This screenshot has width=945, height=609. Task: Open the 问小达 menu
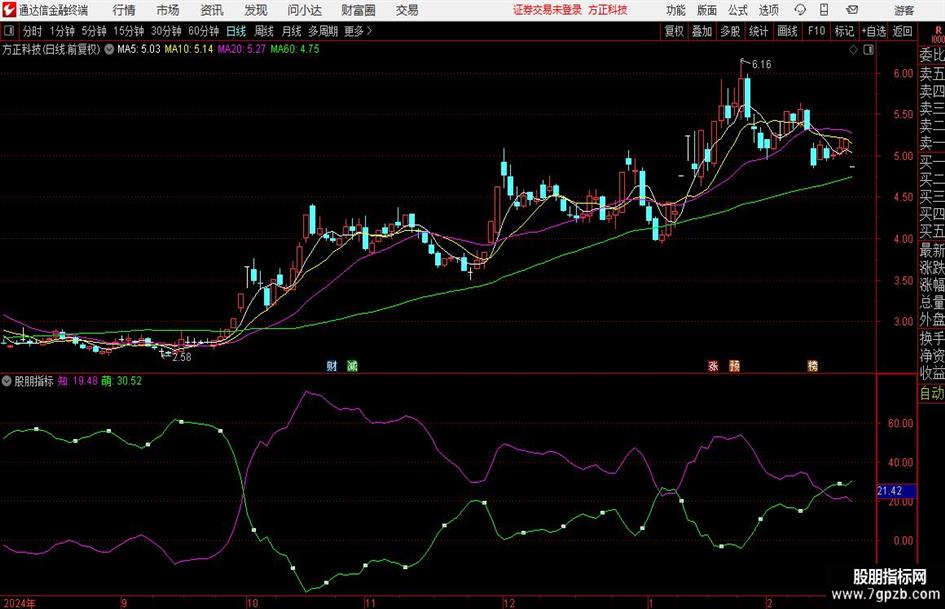tap(305, 10)
